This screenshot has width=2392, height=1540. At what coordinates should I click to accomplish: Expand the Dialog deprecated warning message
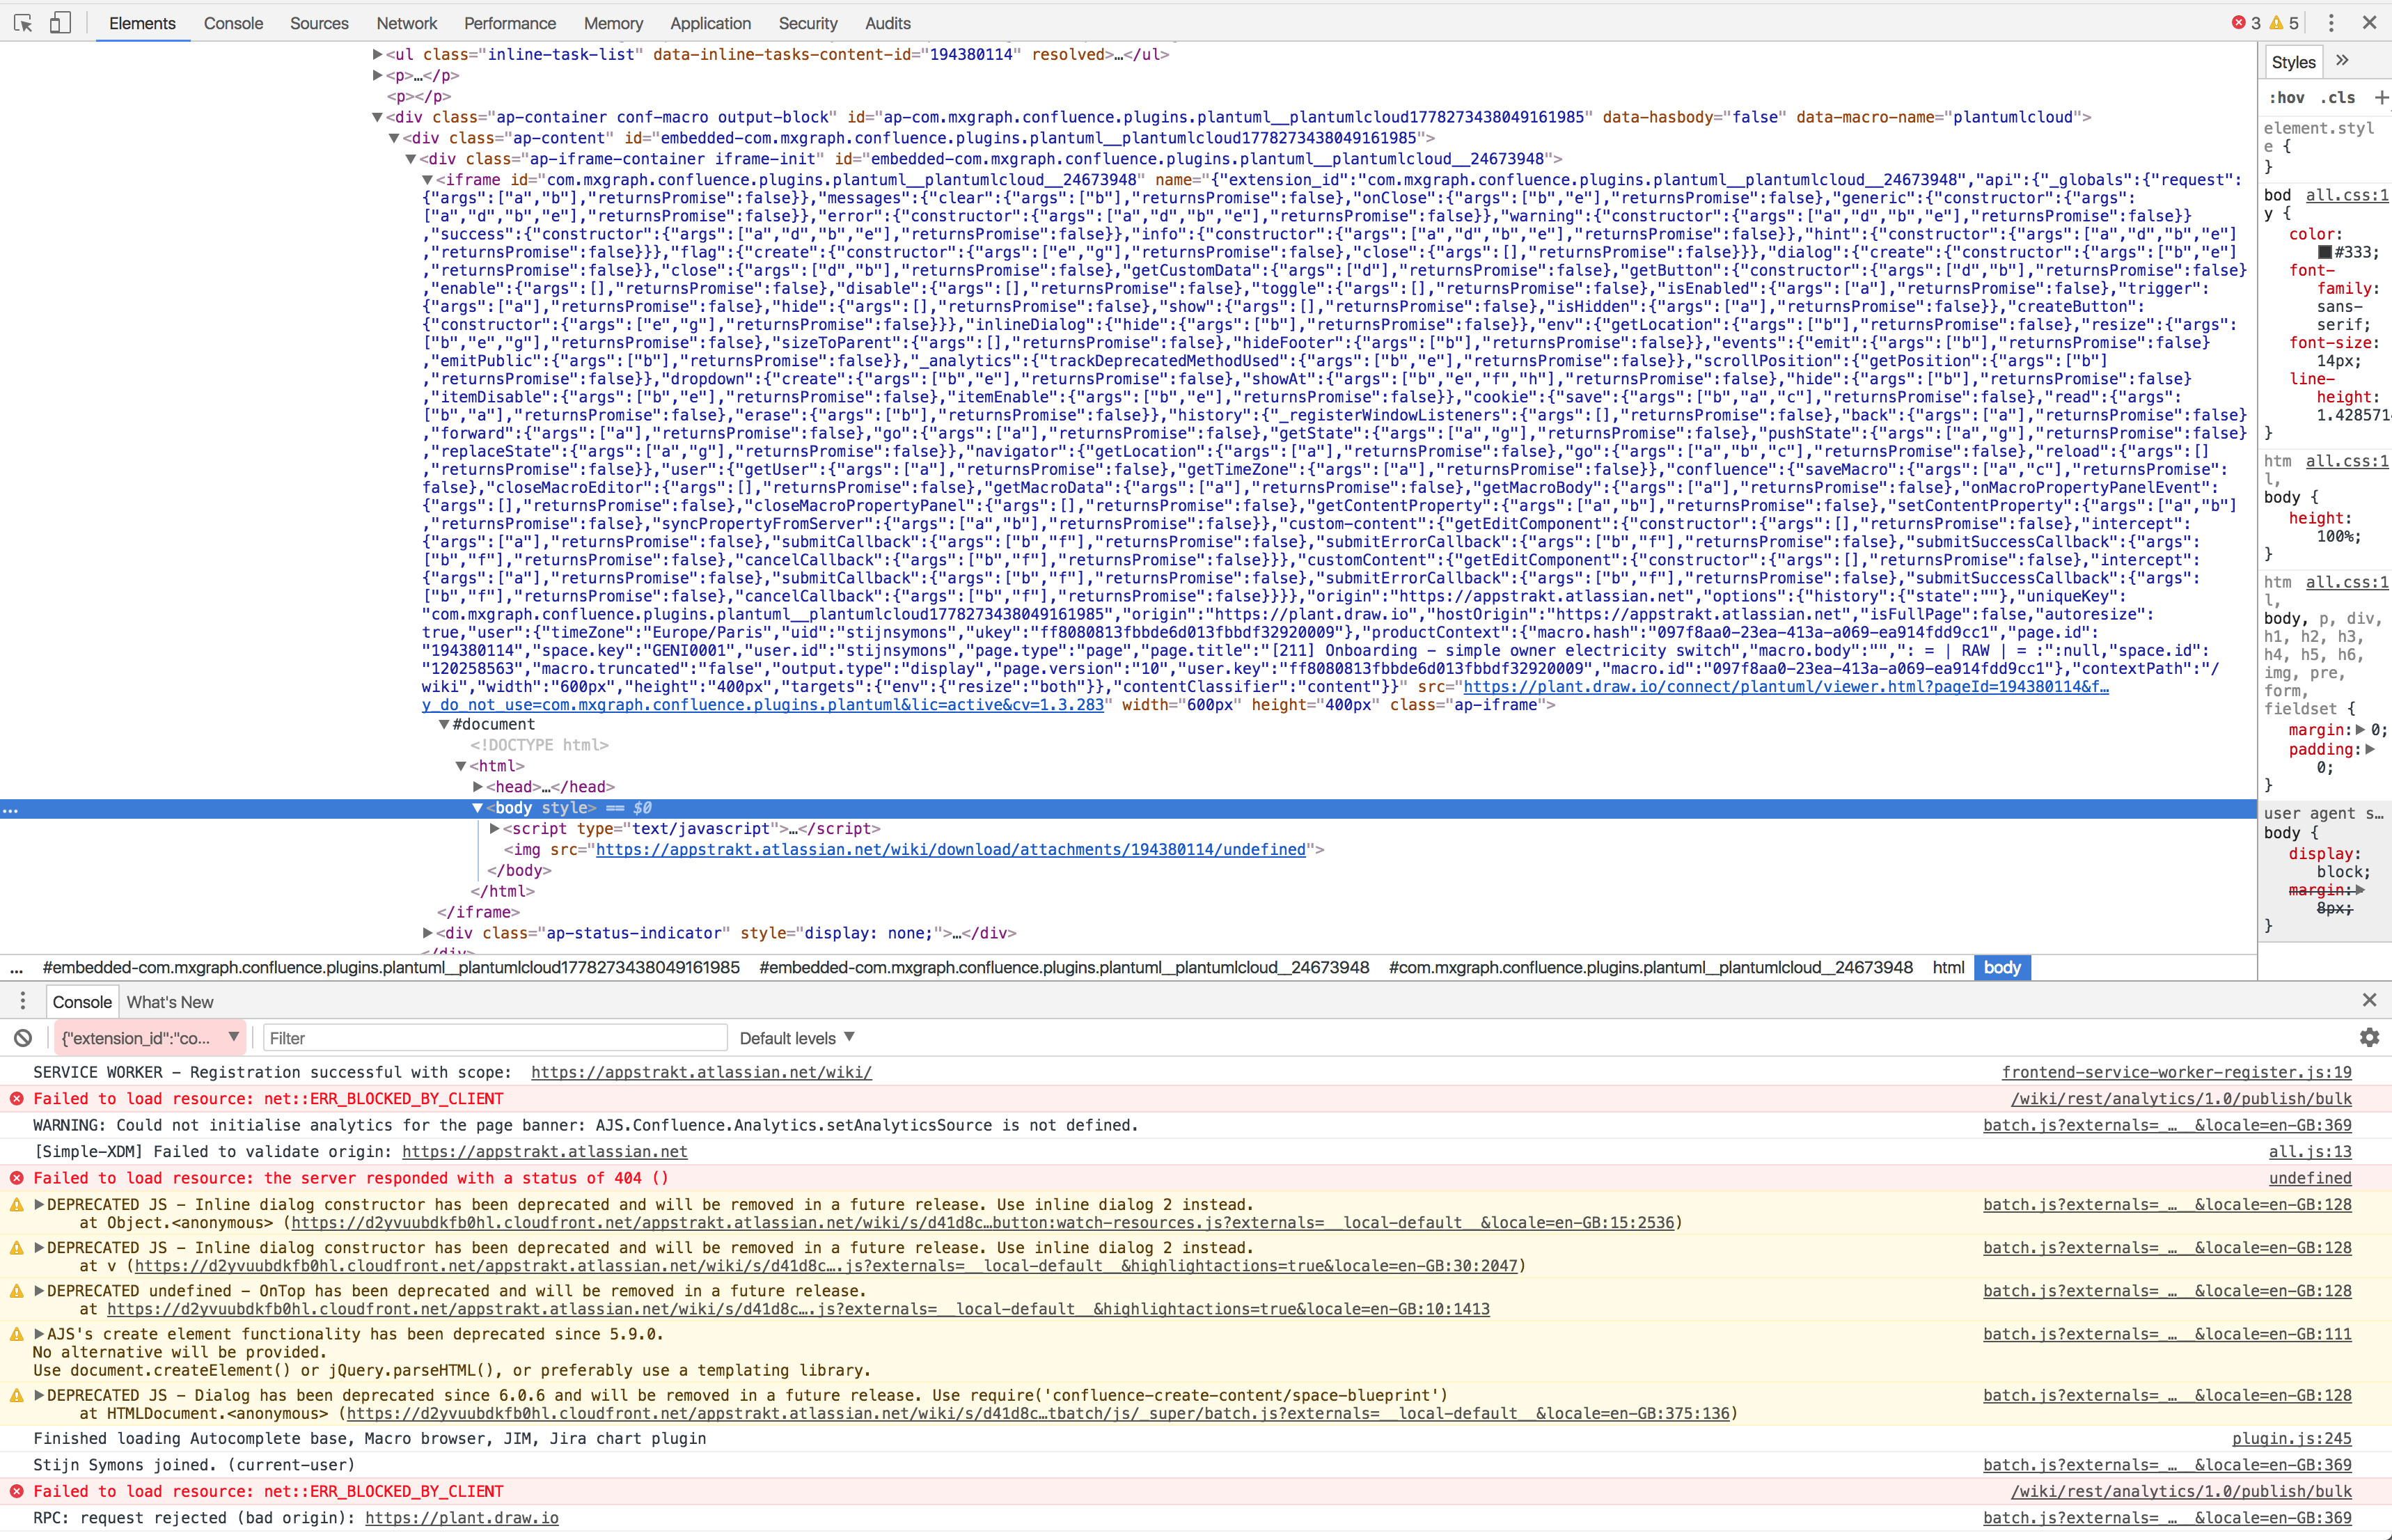point(39,1395)
